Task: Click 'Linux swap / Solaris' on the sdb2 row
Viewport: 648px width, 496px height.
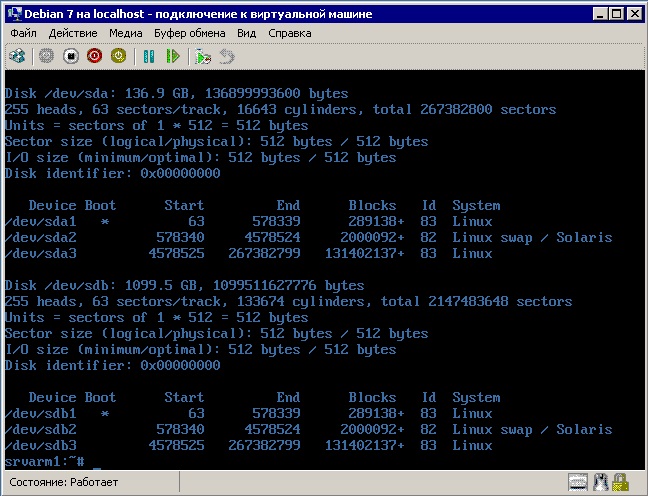Action: pos(532,430)
